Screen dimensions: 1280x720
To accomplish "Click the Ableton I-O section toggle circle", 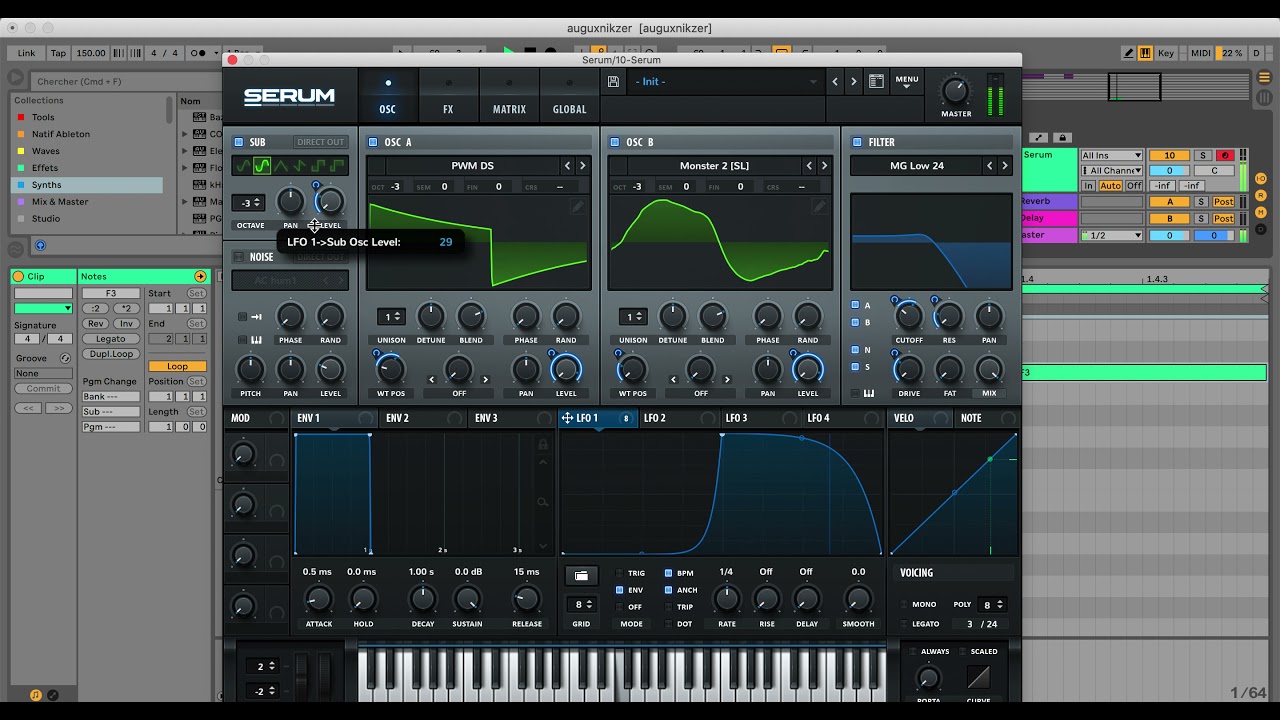I will pyautogui.click(x=1260, y=178).
